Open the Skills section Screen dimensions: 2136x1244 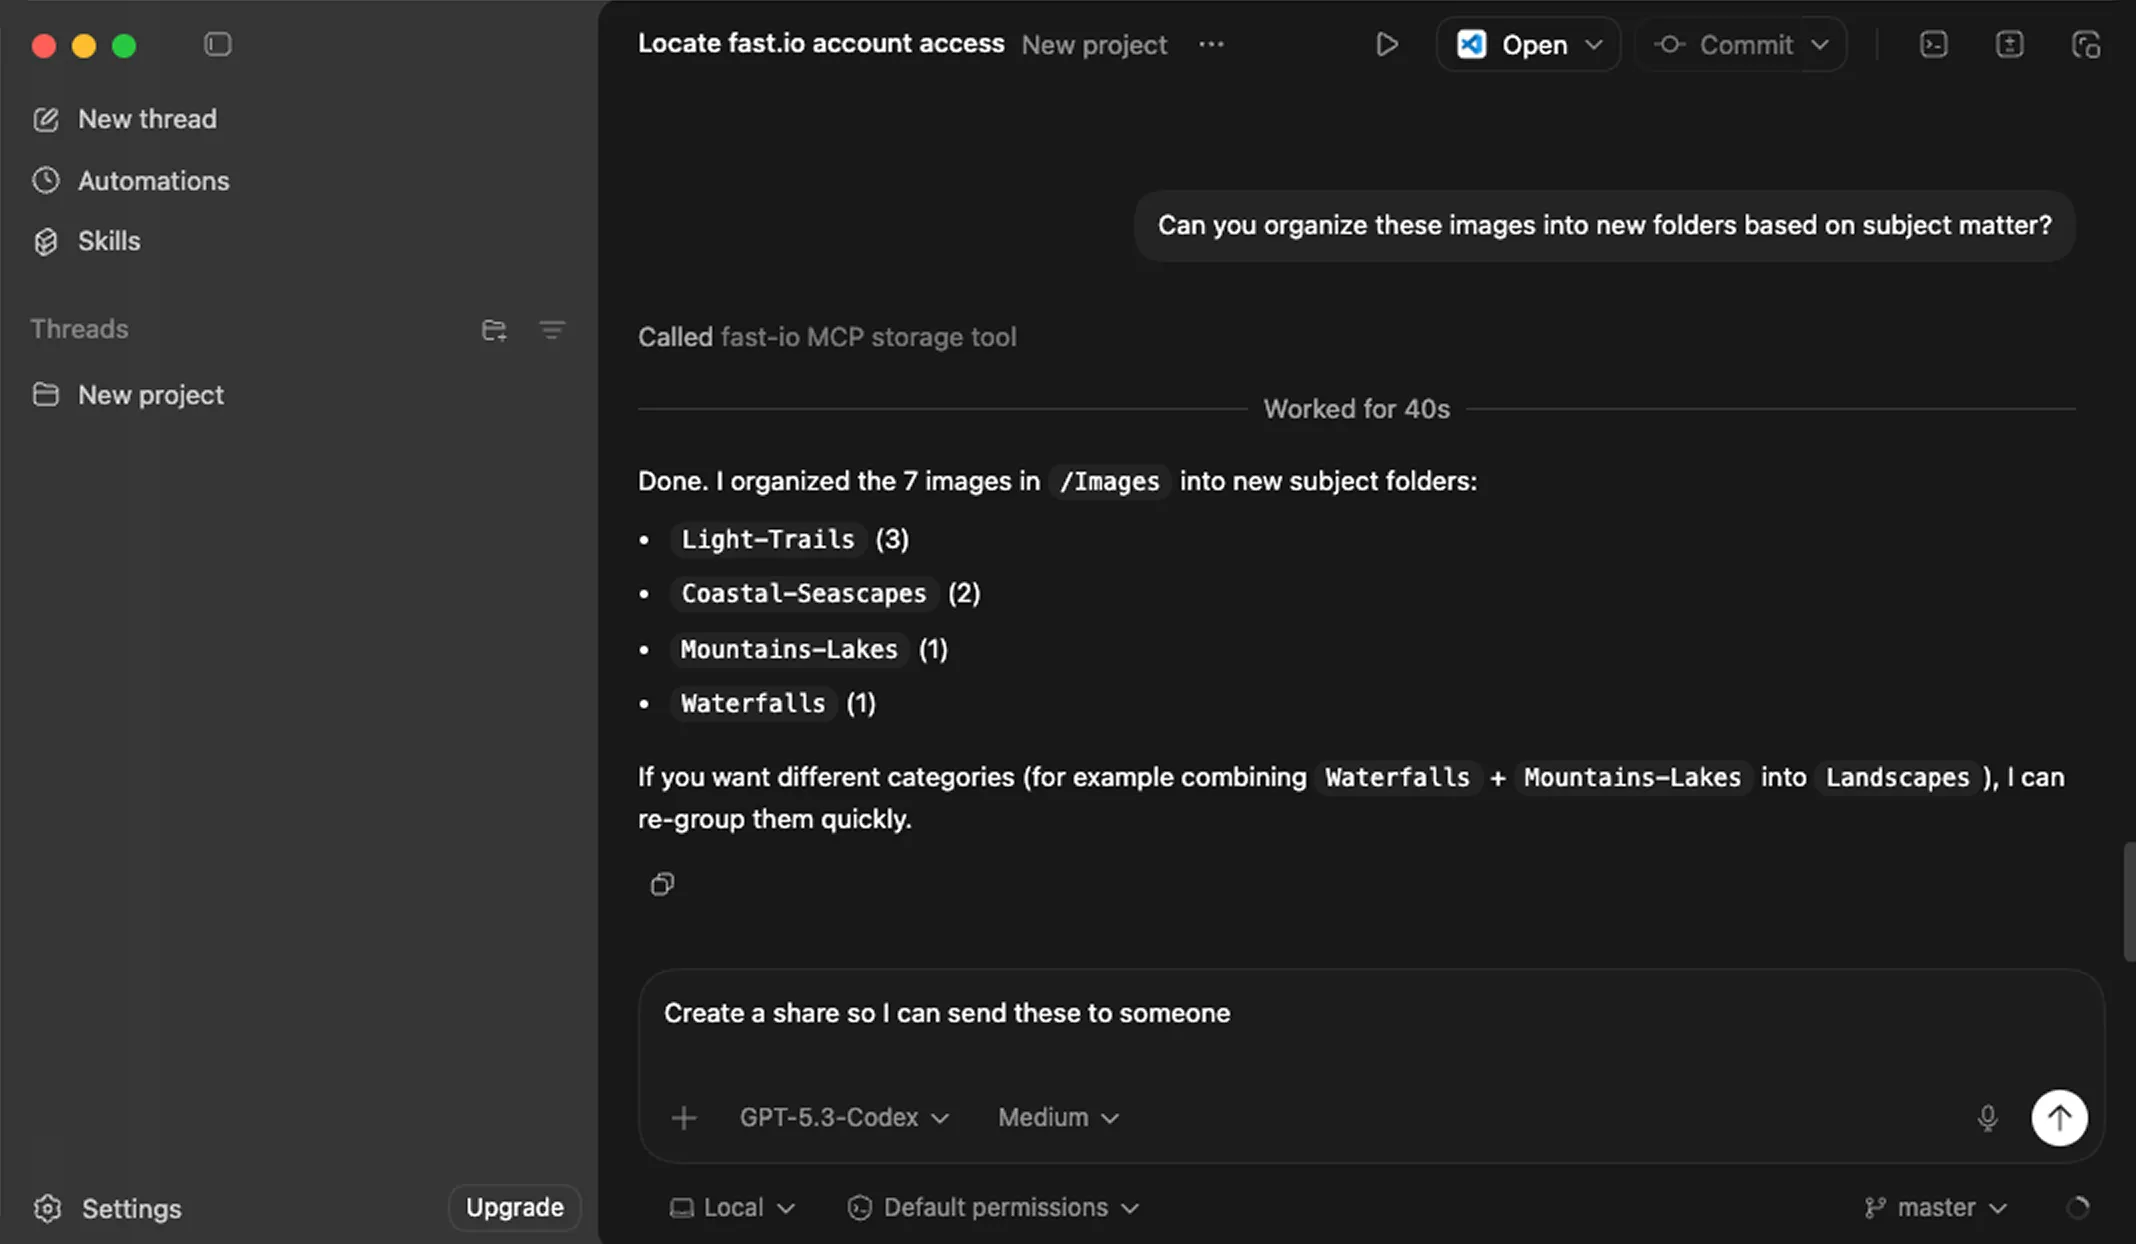[108, 241]
